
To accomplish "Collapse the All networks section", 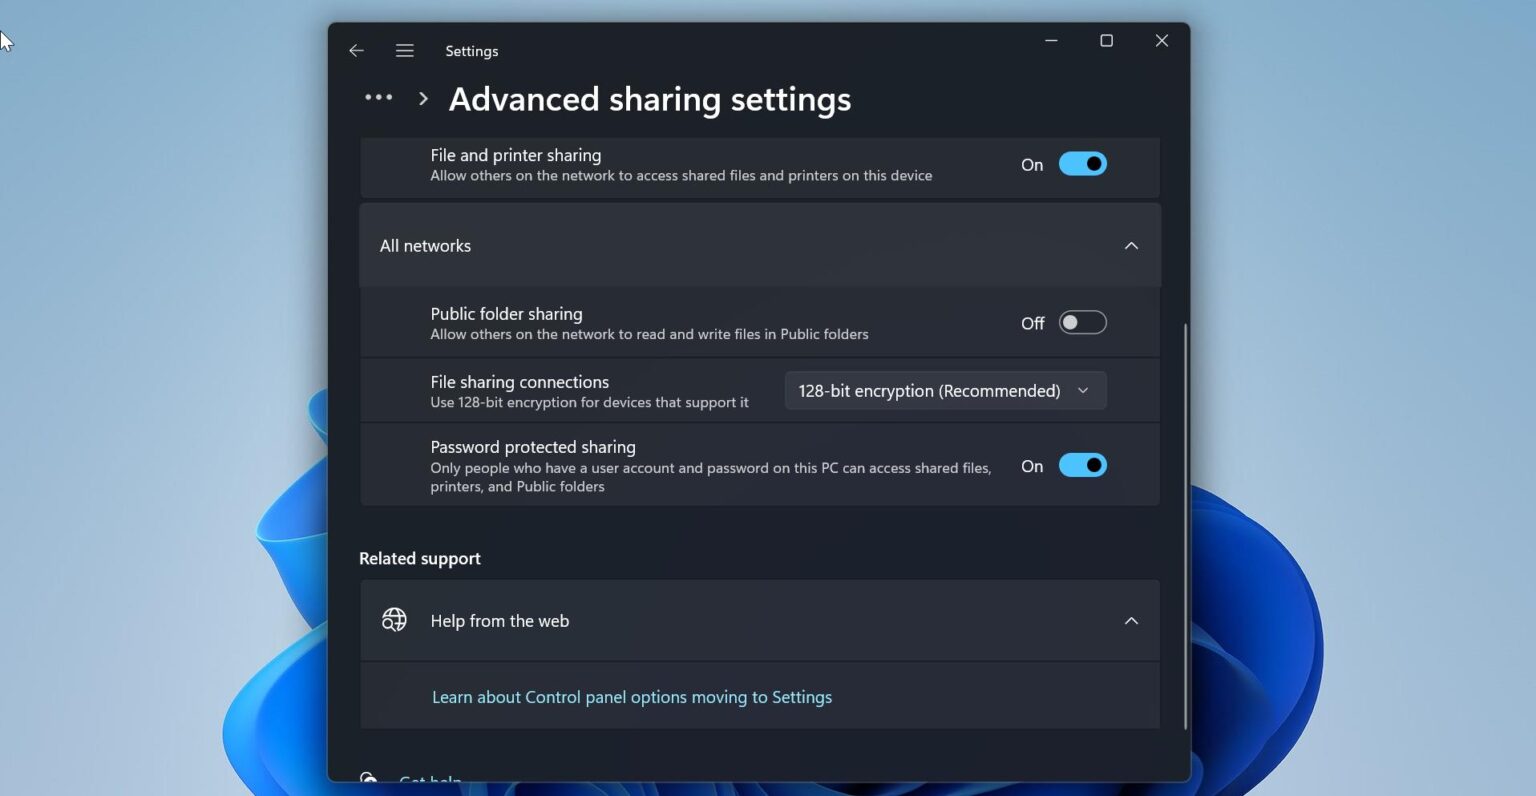I will coord(1131,246).
